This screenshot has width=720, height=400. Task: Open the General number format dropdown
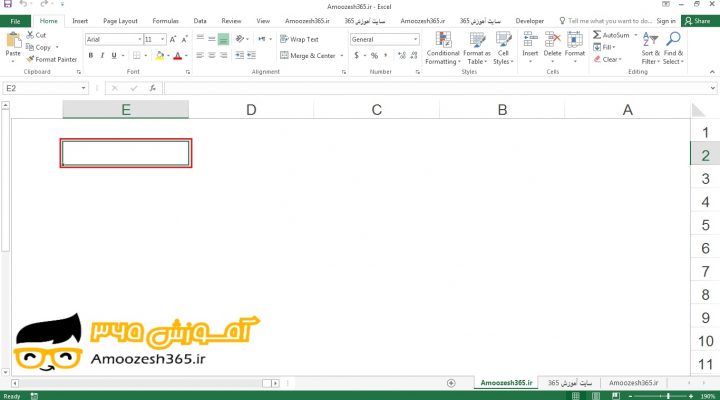coord(415,39)
